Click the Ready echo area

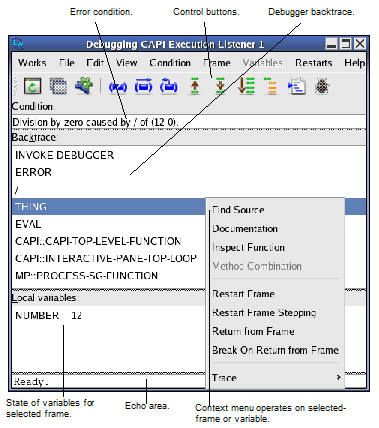coord(109,381)
